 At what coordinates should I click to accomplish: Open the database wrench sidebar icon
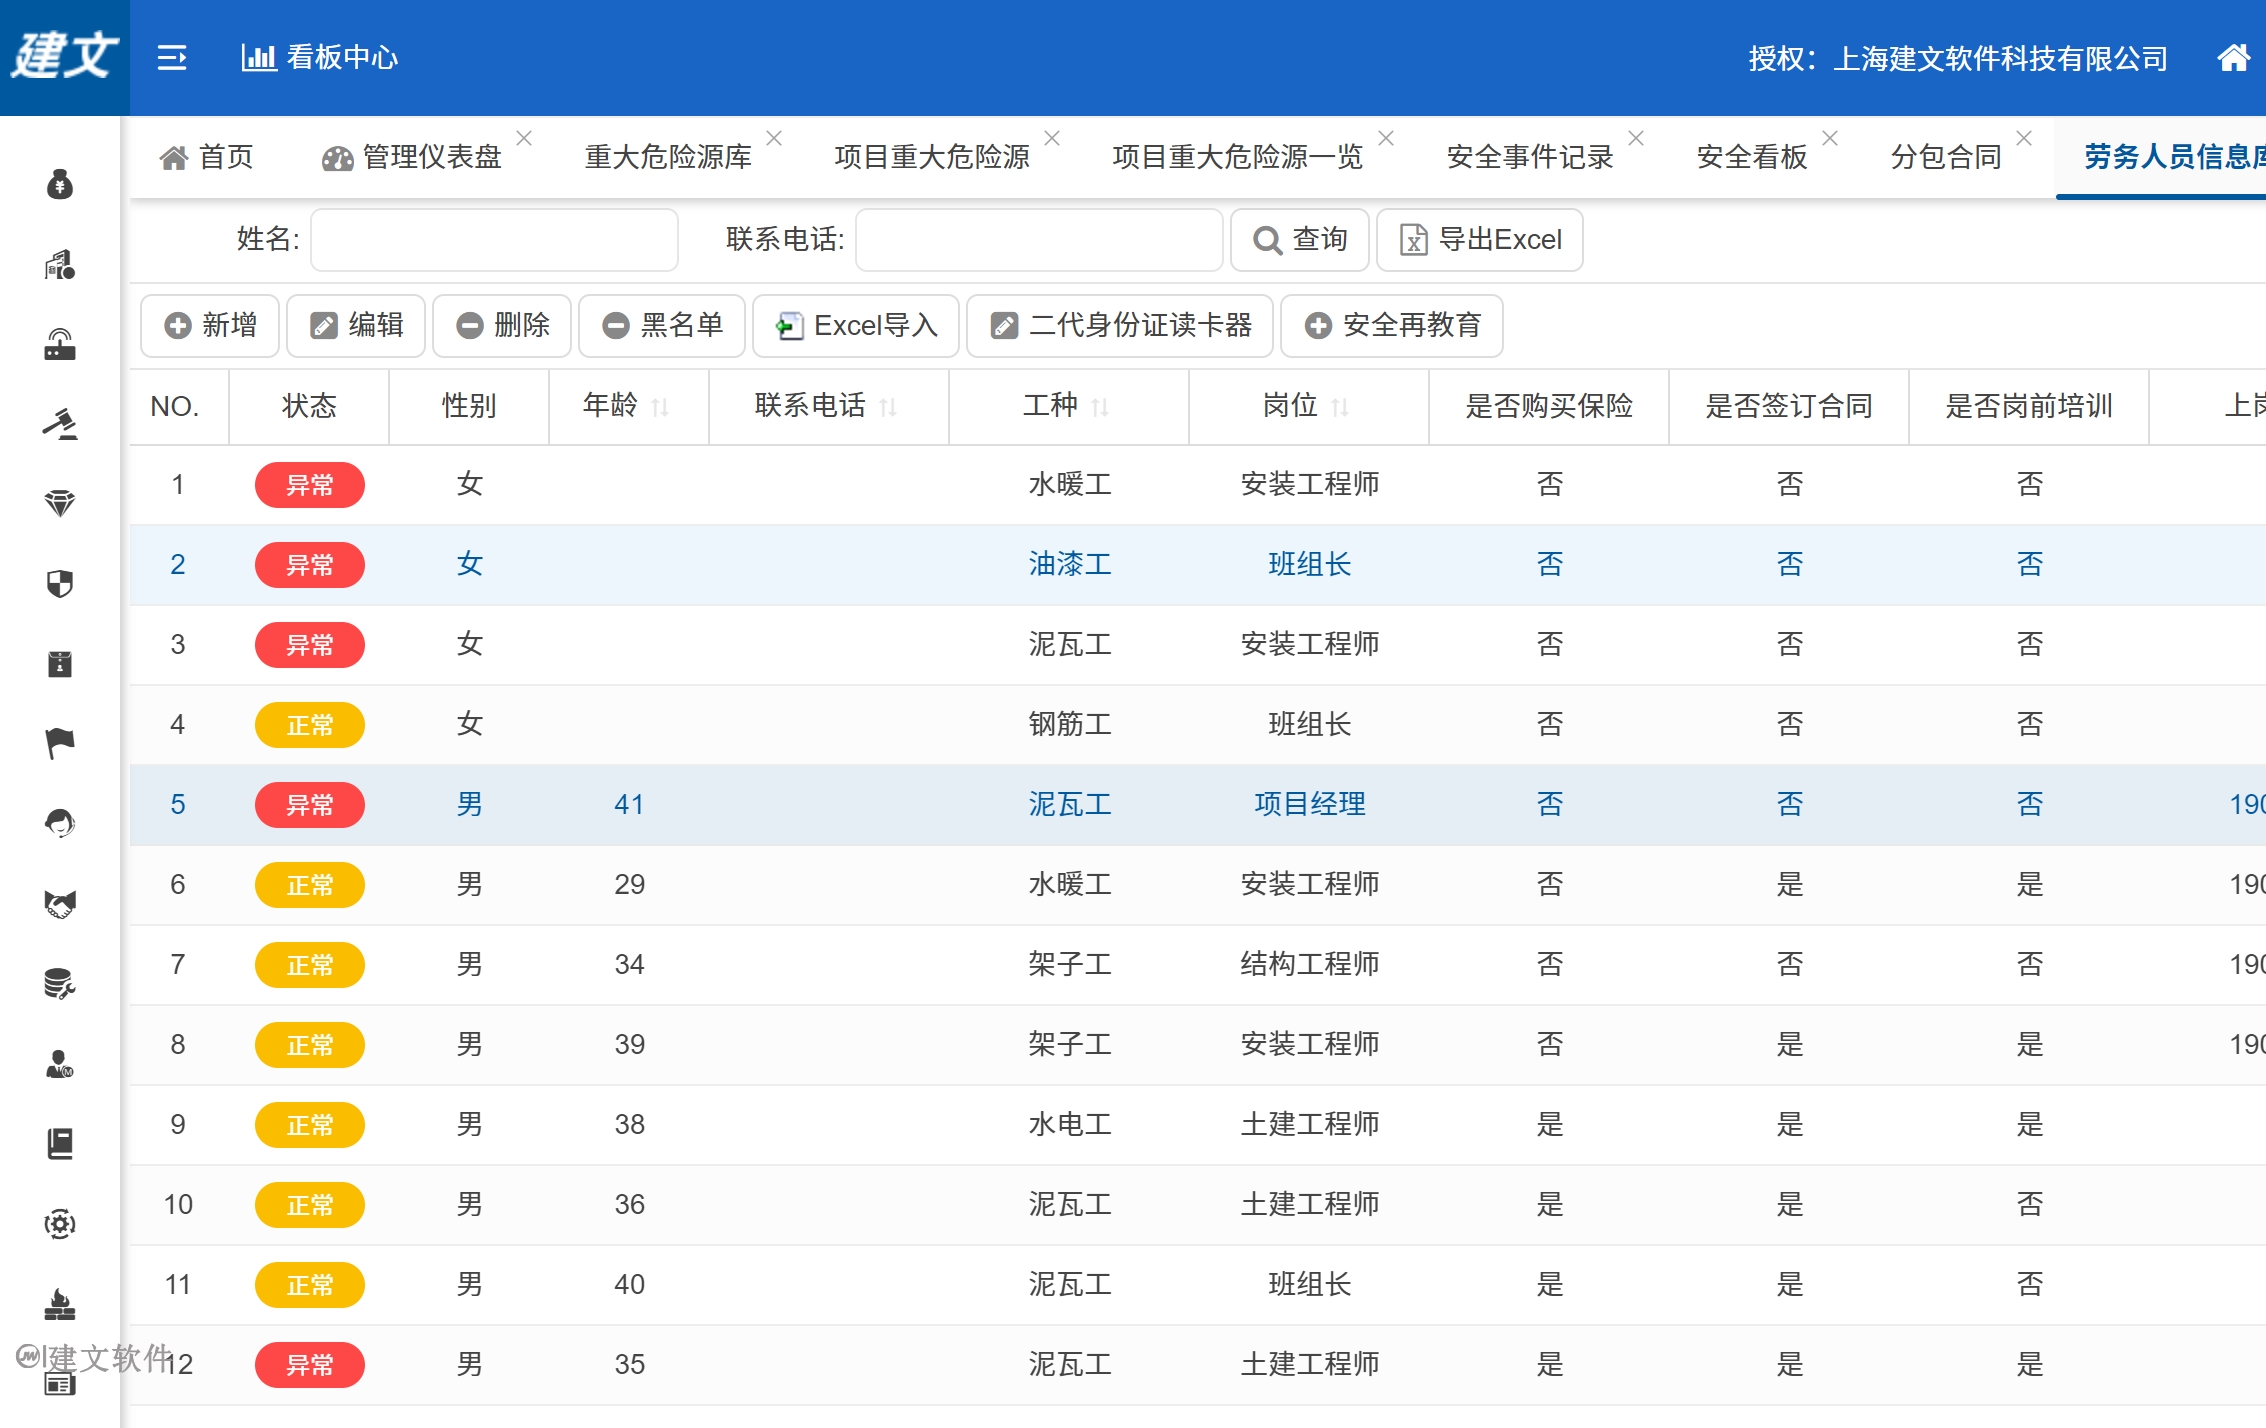(60, 984)
